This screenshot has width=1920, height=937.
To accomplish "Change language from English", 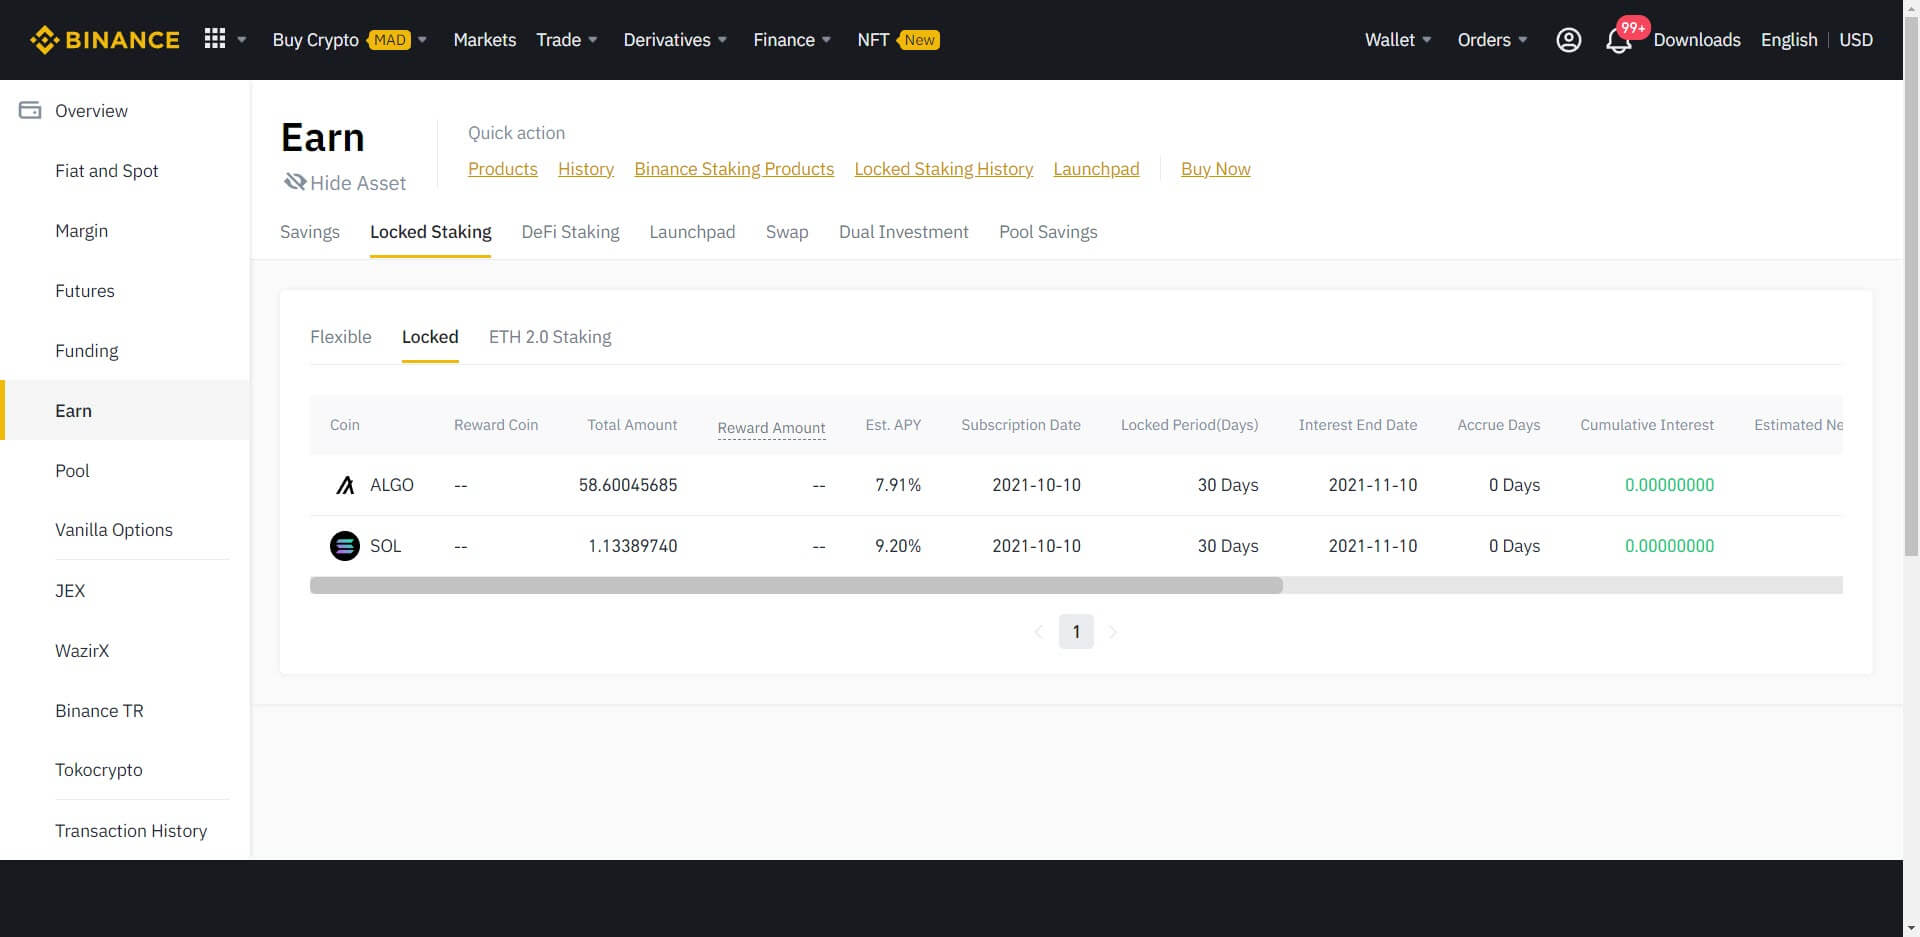I will 1789,40.
